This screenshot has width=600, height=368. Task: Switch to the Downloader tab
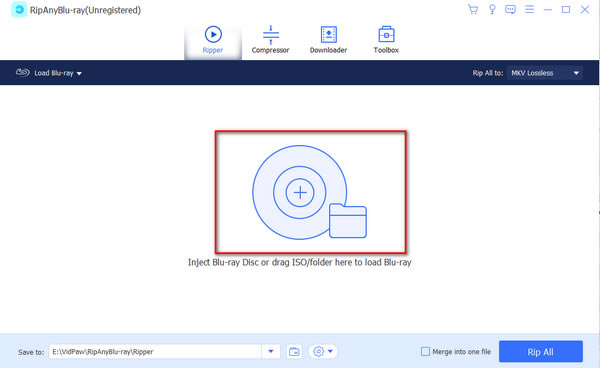pos(328,40)
